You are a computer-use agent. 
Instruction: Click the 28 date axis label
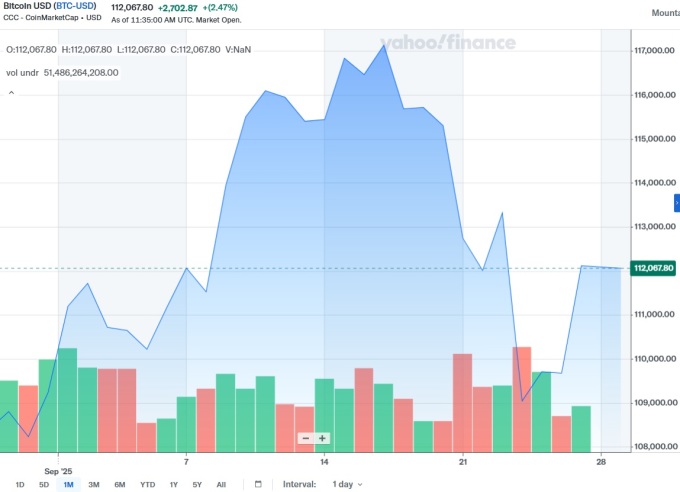[x=601, y=462]
